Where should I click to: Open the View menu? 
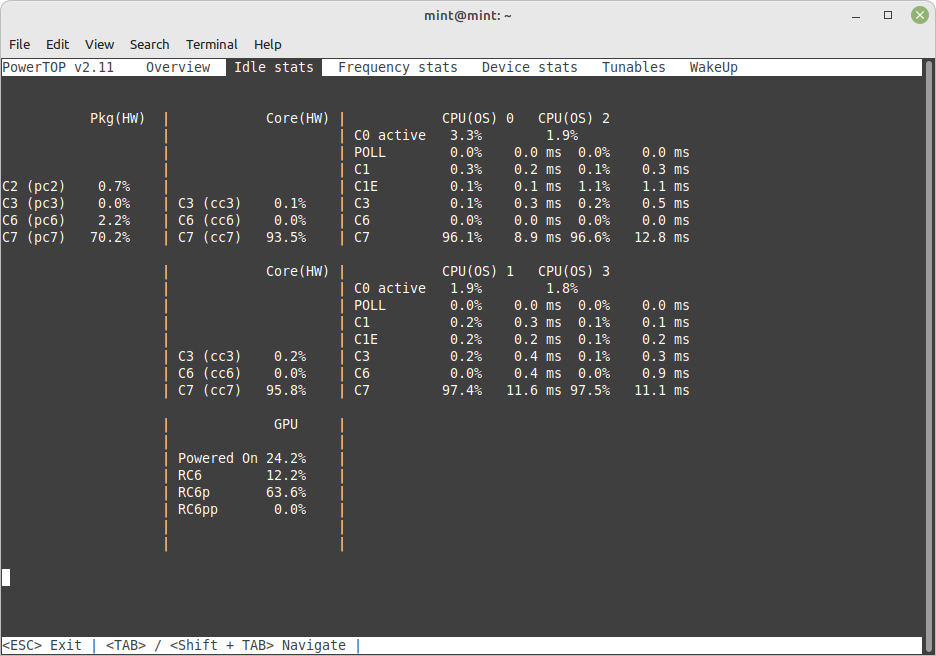click(x=100, y=44)
